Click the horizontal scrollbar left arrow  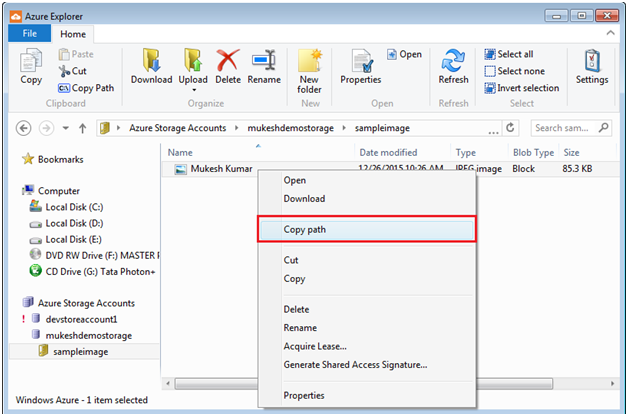pos(168,384)
